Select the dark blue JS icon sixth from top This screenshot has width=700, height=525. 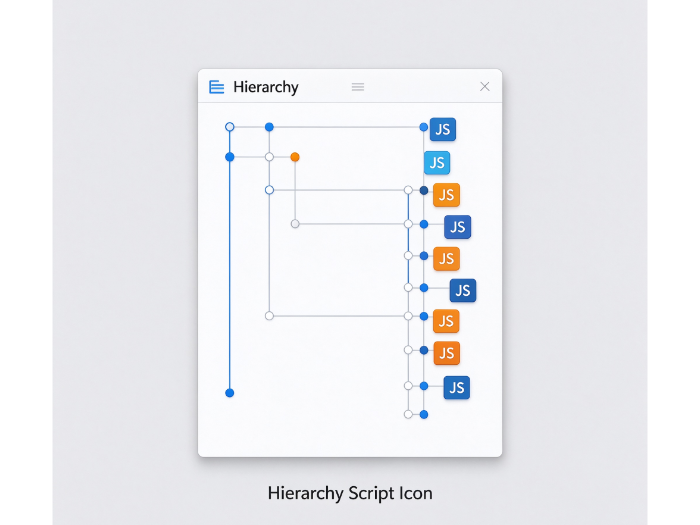click(x=463, y=291)
